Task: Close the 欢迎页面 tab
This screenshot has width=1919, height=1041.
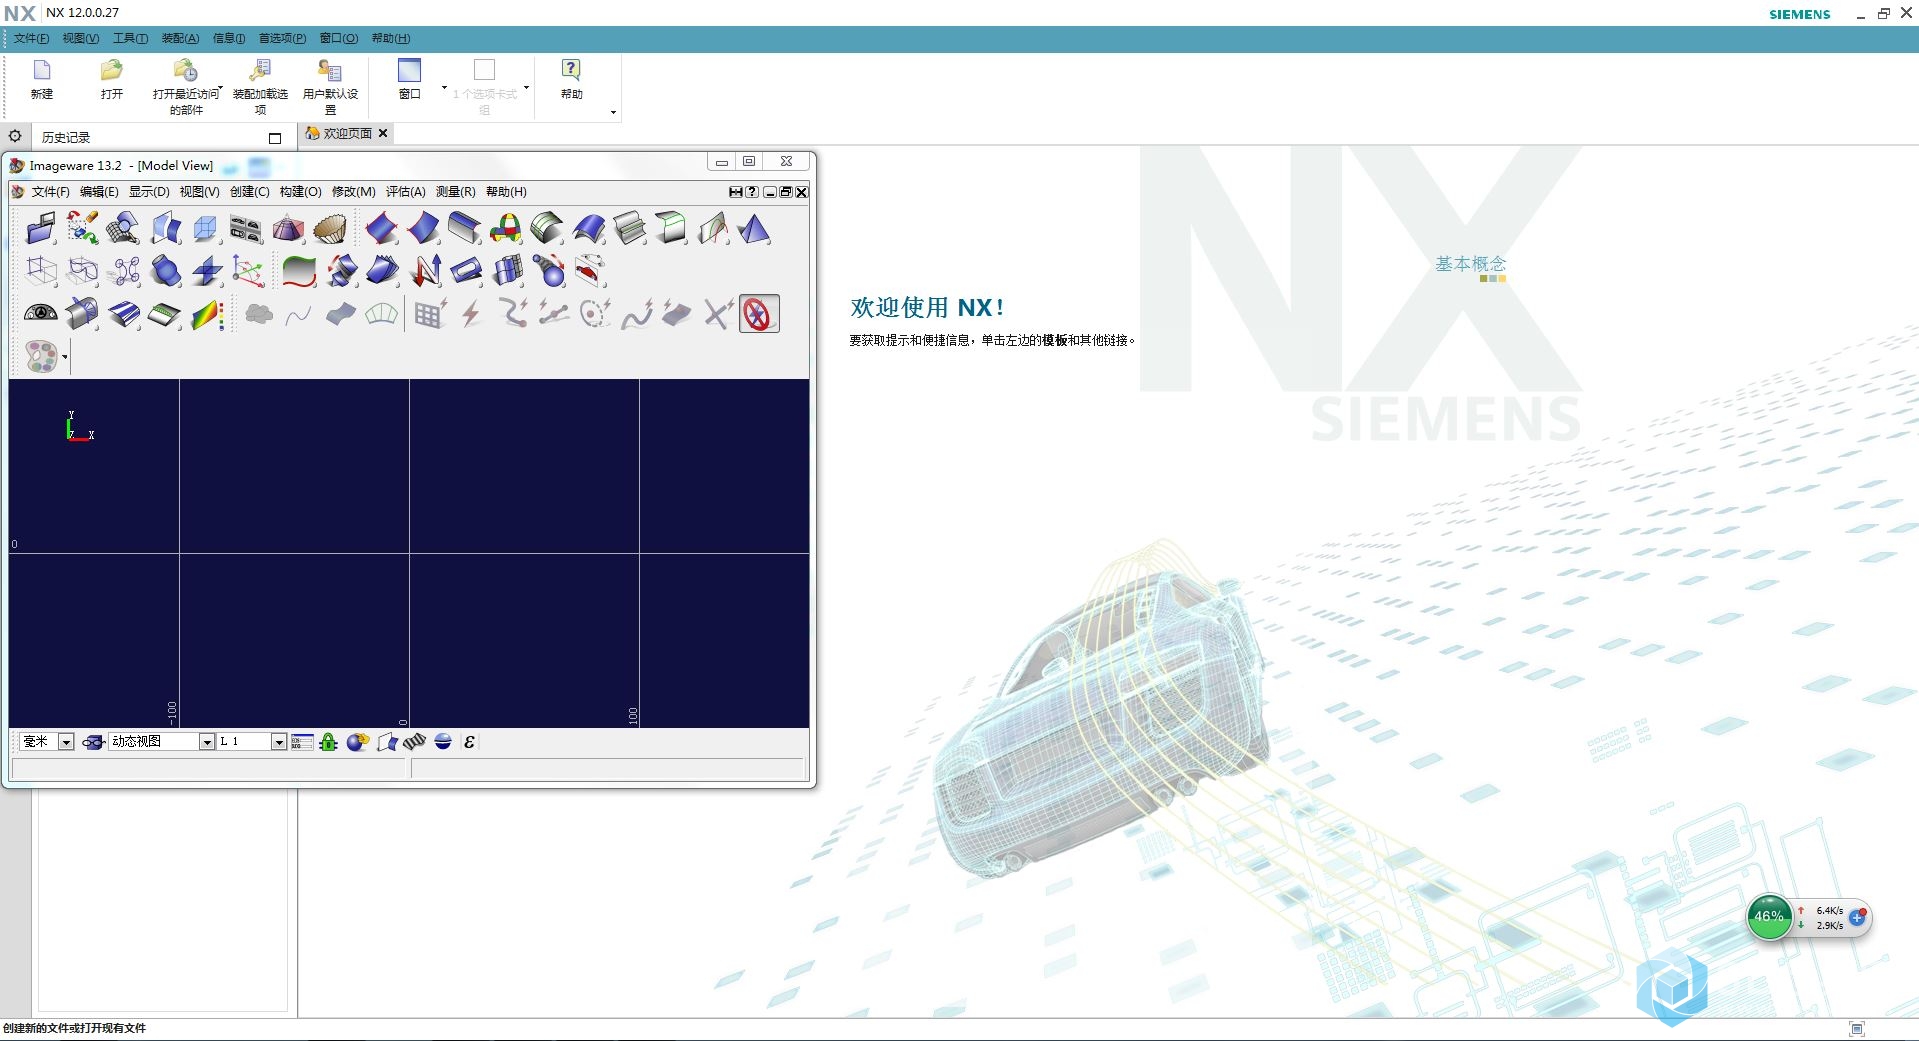Action: (x=383, y=133)
